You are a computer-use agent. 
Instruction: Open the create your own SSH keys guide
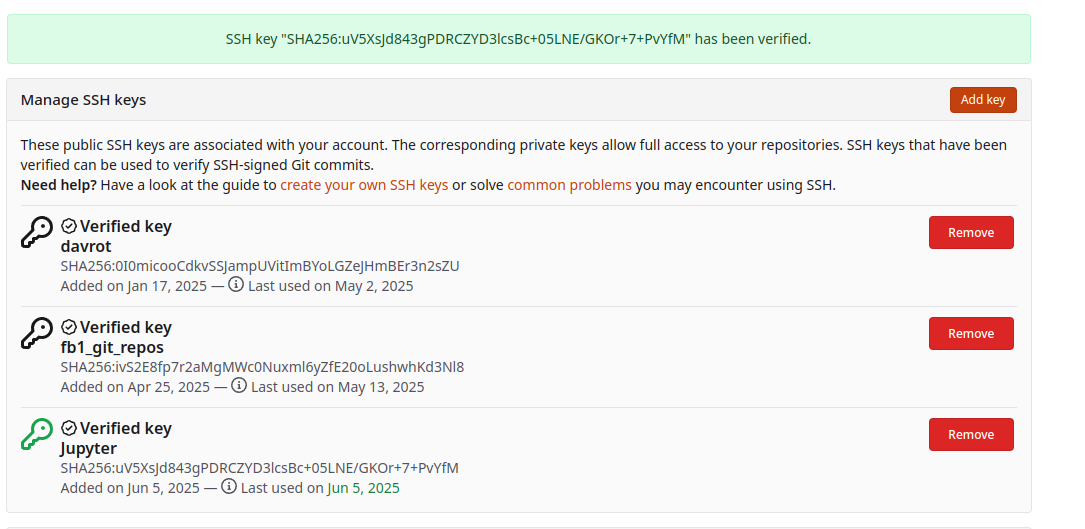coord(364,186)
